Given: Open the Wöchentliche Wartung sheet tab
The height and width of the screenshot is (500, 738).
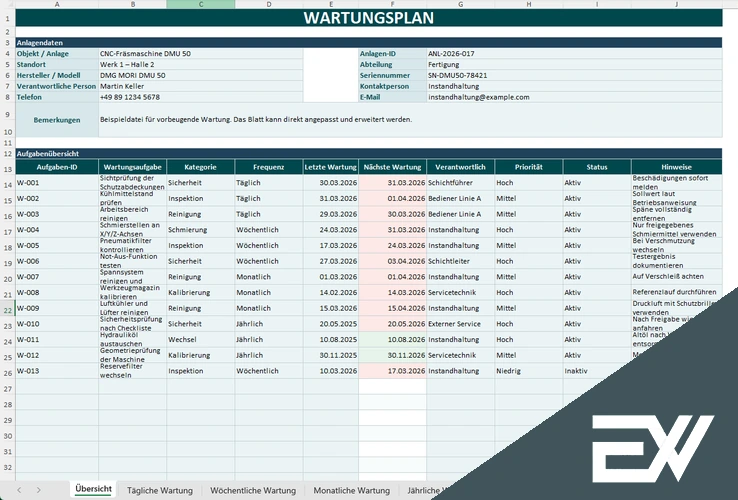Looking at the screenshot, I should (x=253, y=491).
